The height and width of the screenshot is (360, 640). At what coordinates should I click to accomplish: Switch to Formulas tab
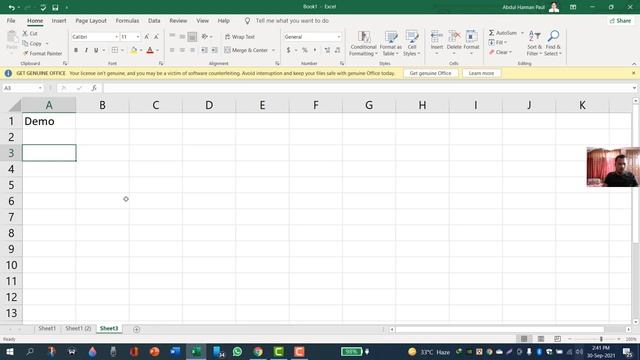point(127,20)
